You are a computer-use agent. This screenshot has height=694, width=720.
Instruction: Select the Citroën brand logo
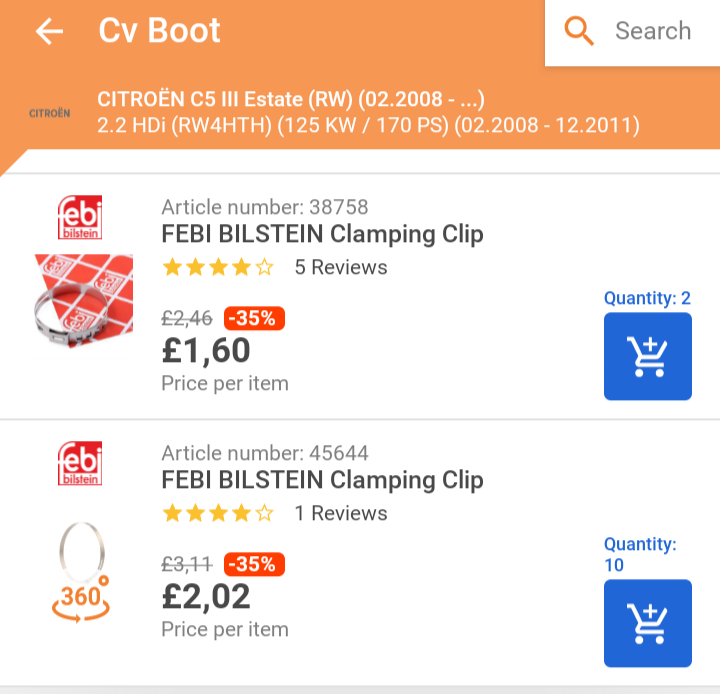coord(50,113)
